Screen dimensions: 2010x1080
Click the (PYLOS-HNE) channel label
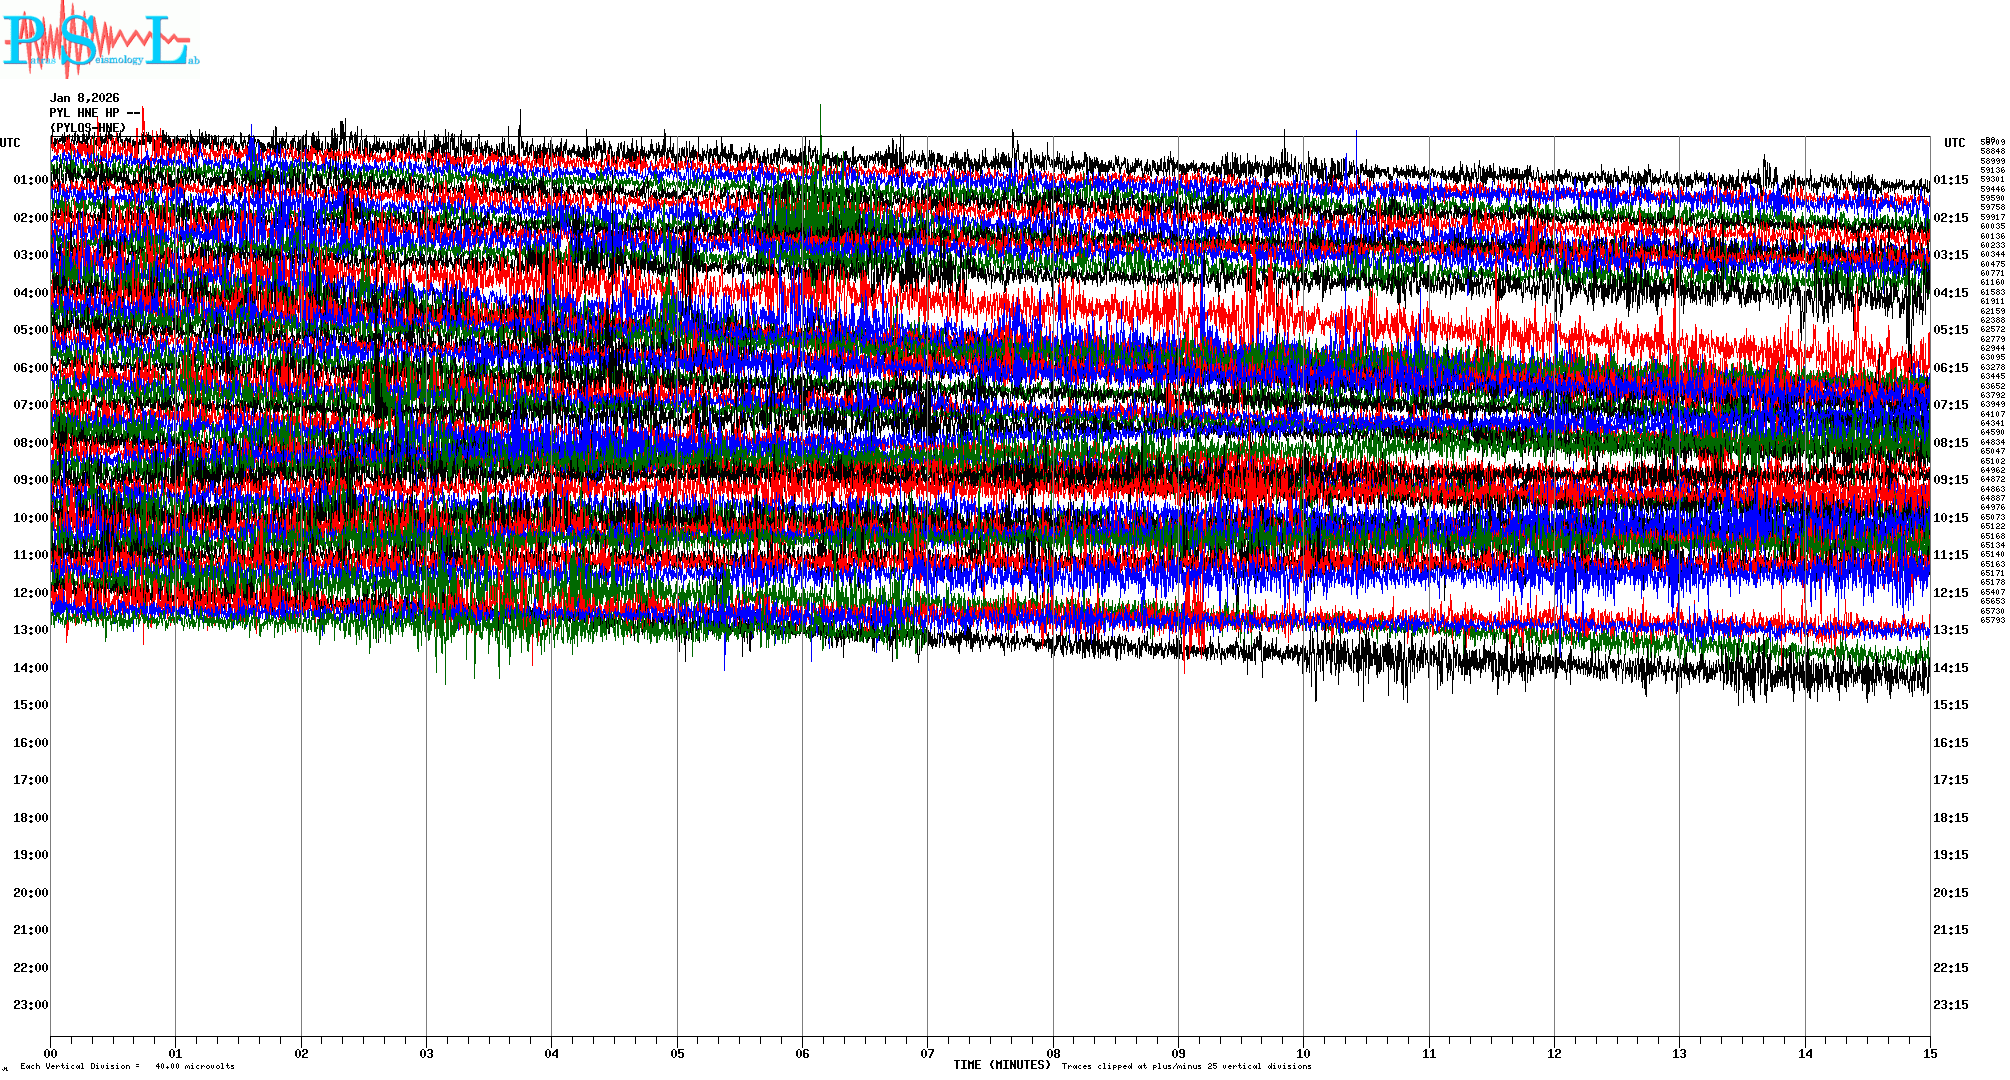[x=88, y=128]
